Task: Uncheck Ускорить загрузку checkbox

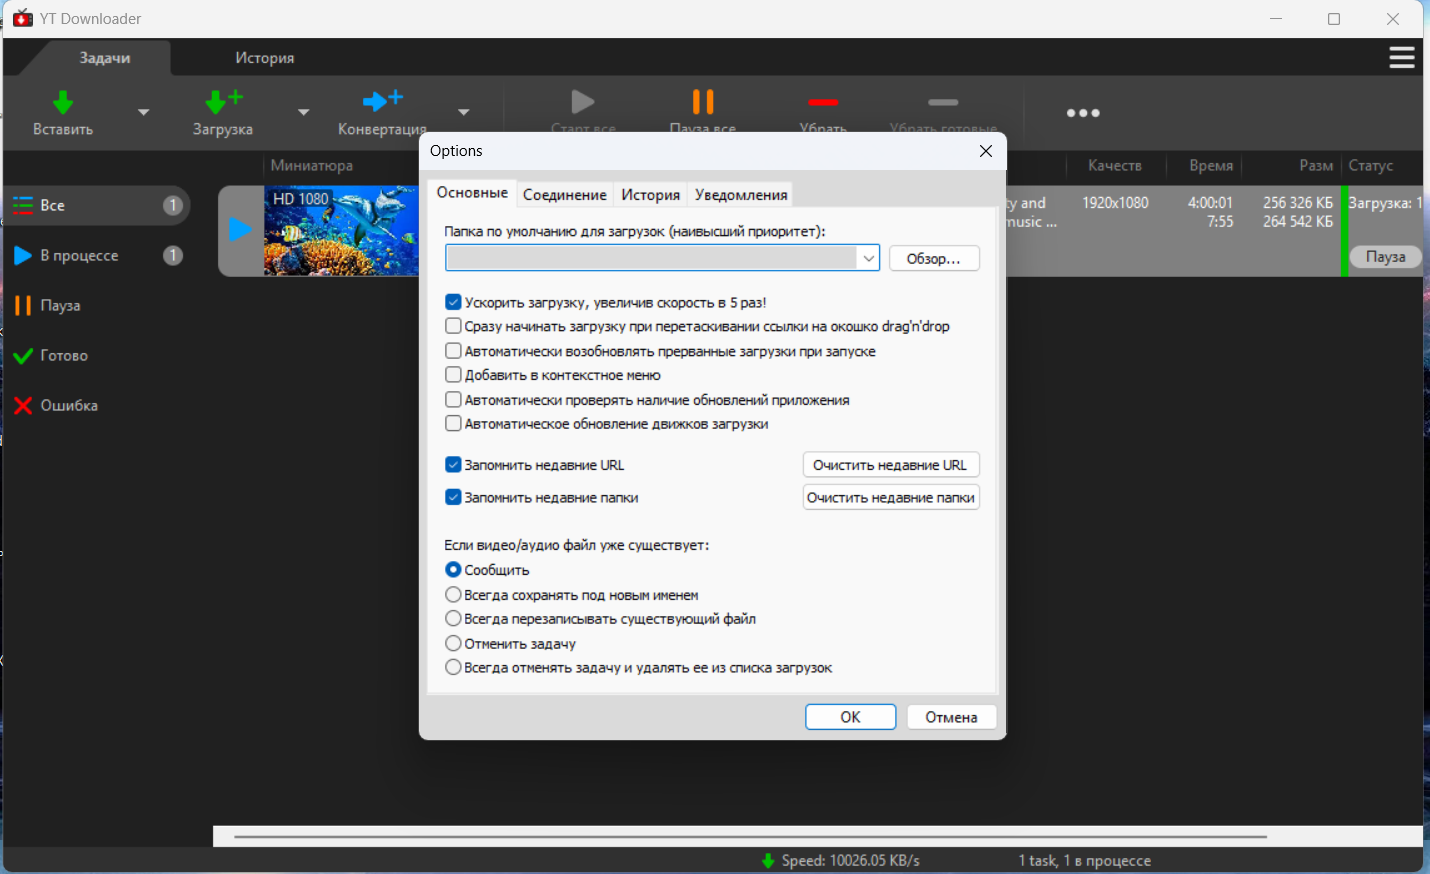Action: 453,302
